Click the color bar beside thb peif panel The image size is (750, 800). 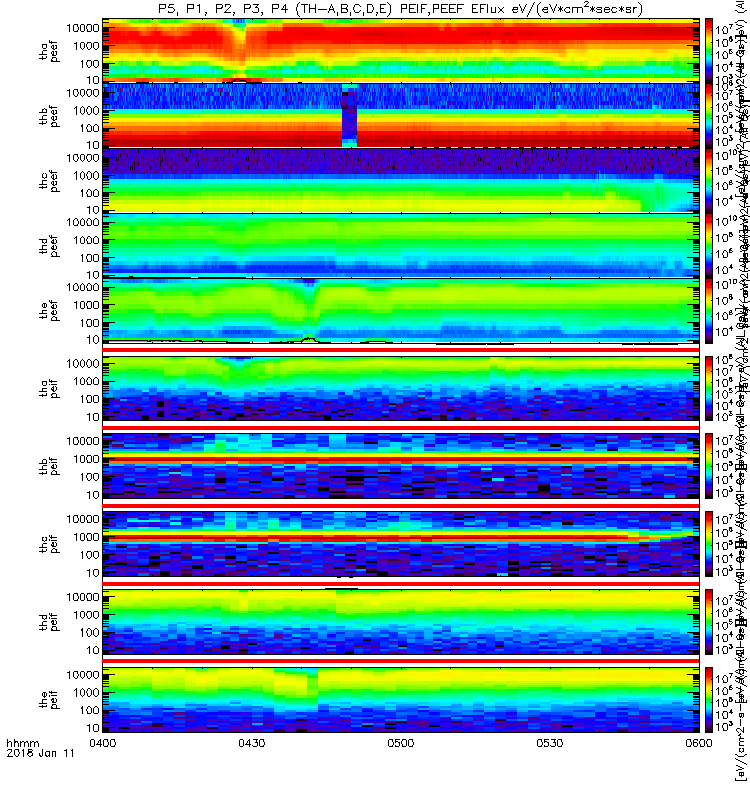709,466
